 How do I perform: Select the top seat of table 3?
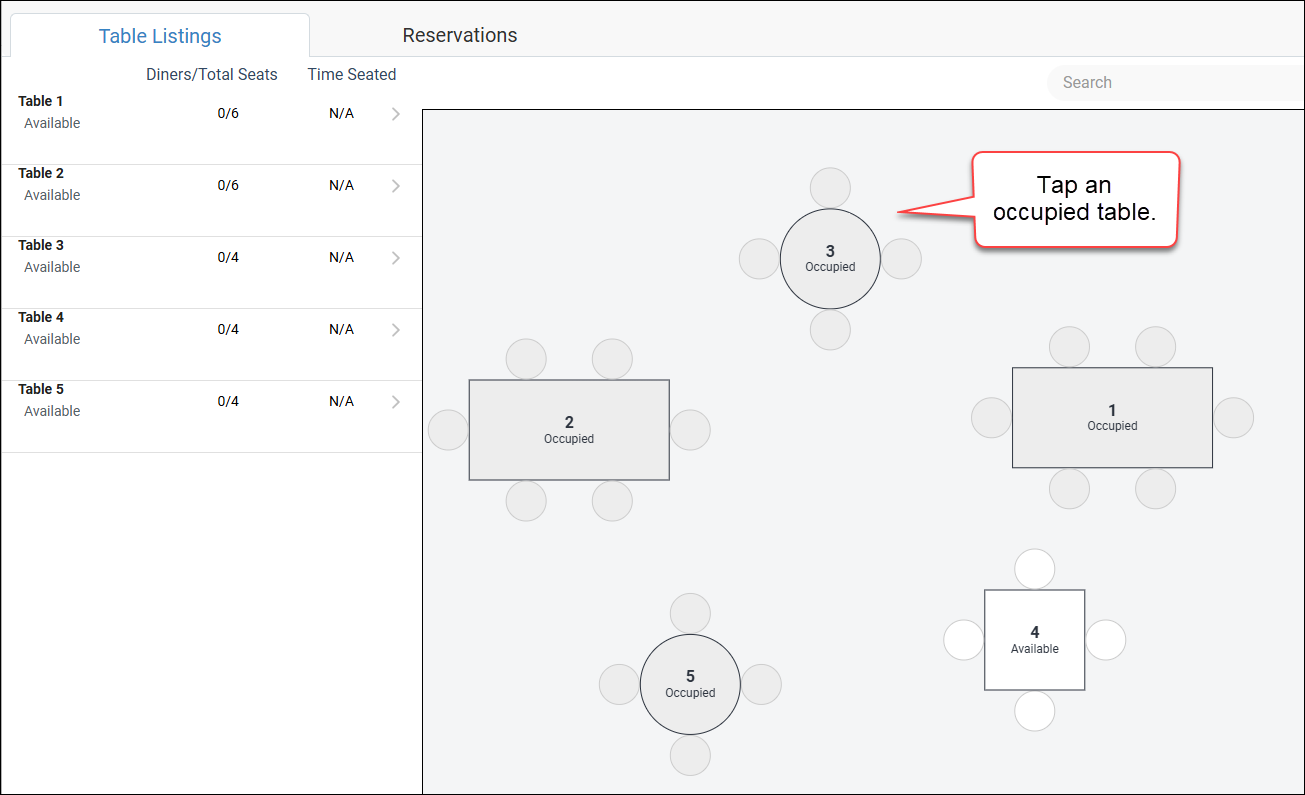coord(830,188)
